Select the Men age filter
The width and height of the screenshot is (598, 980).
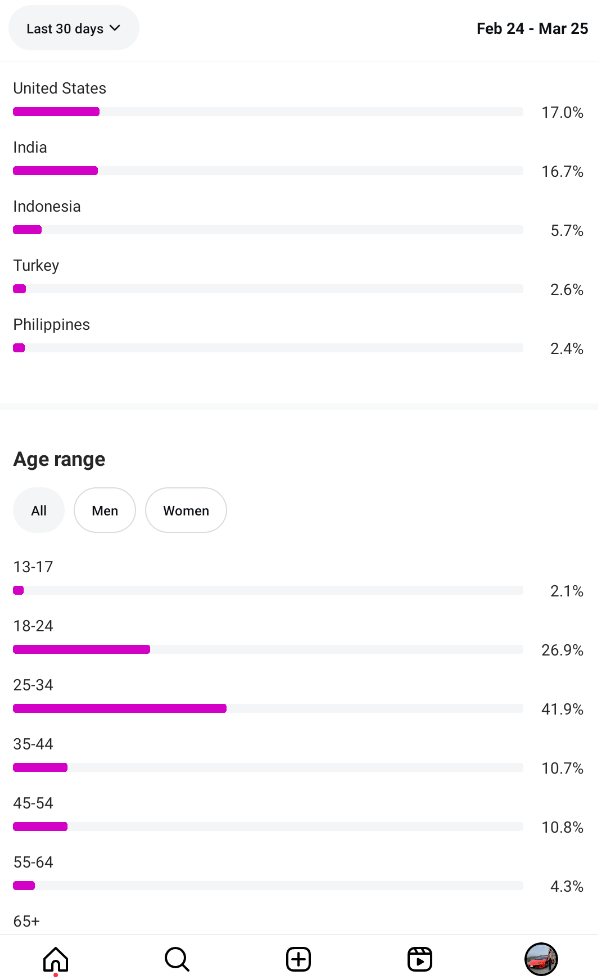click(x=105, y=510)
